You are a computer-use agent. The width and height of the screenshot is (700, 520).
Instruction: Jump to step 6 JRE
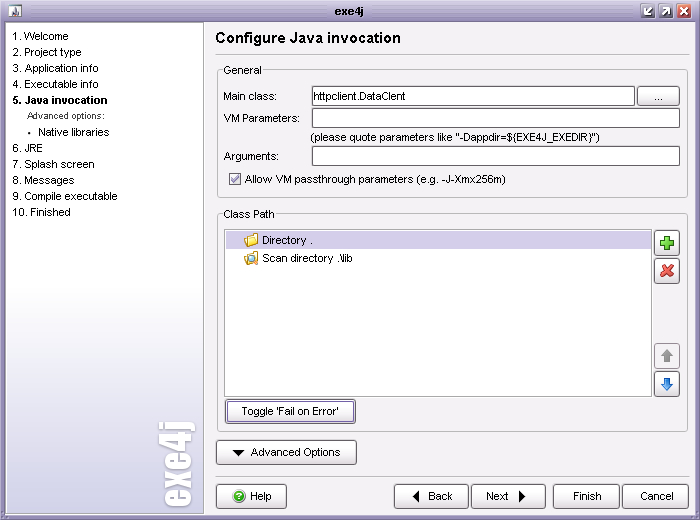coord(27,148)
